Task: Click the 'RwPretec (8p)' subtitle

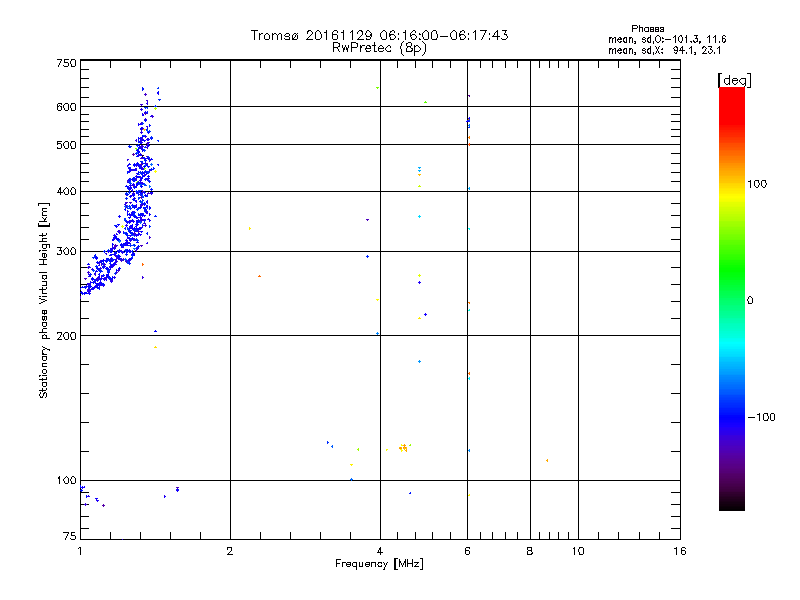Action: 379,48
